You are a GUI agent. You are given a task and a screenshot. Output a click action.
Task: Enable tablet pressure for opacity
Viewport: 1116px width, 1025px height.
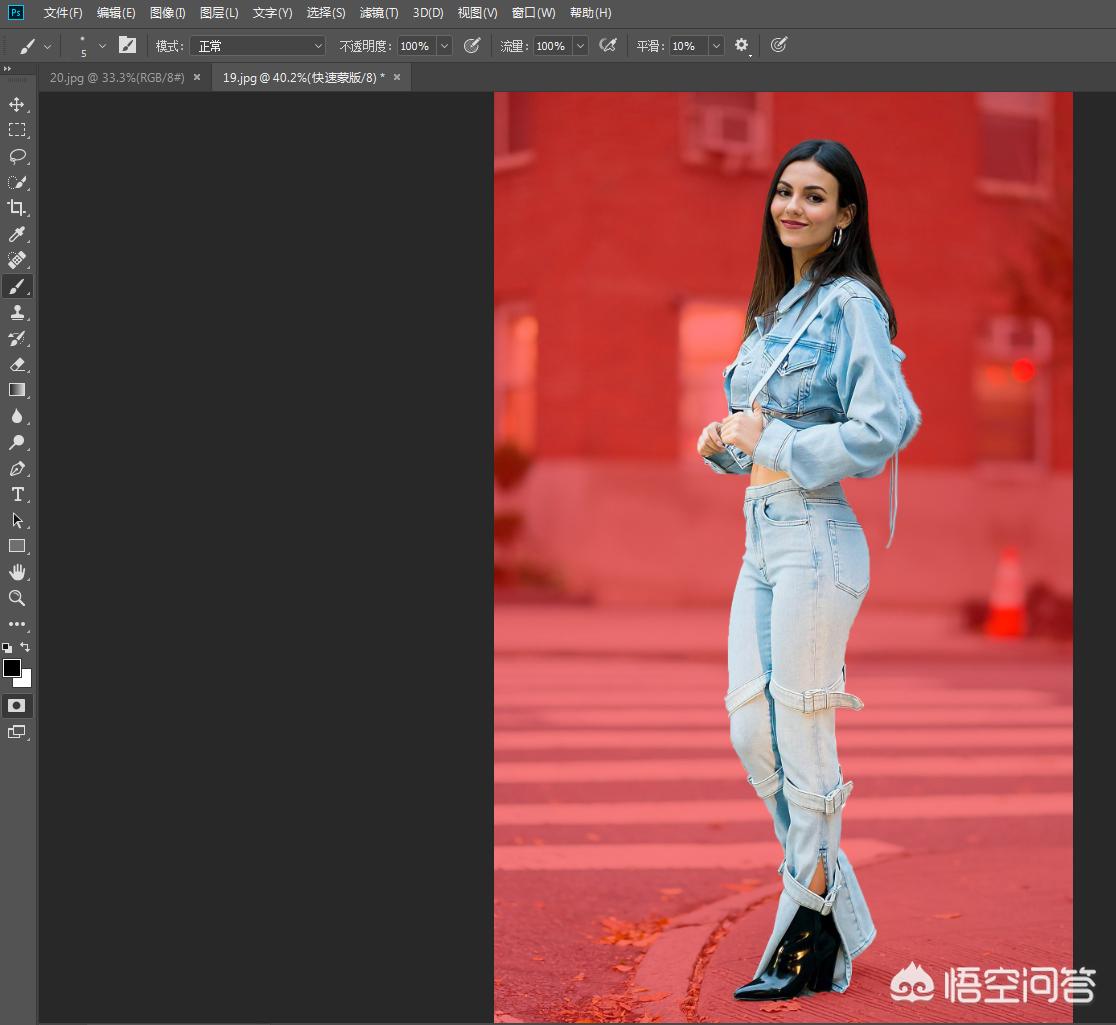point(472,45)
